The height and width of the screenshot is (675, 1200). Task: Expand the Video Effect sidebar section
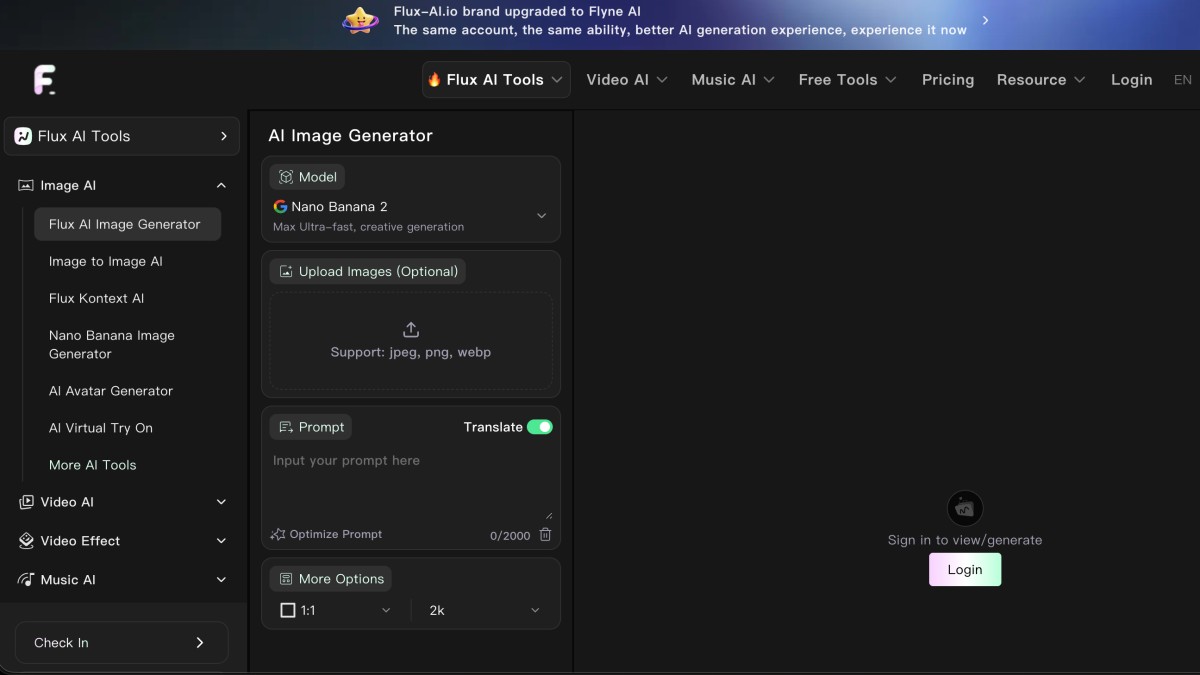click(x=221, y=541)
